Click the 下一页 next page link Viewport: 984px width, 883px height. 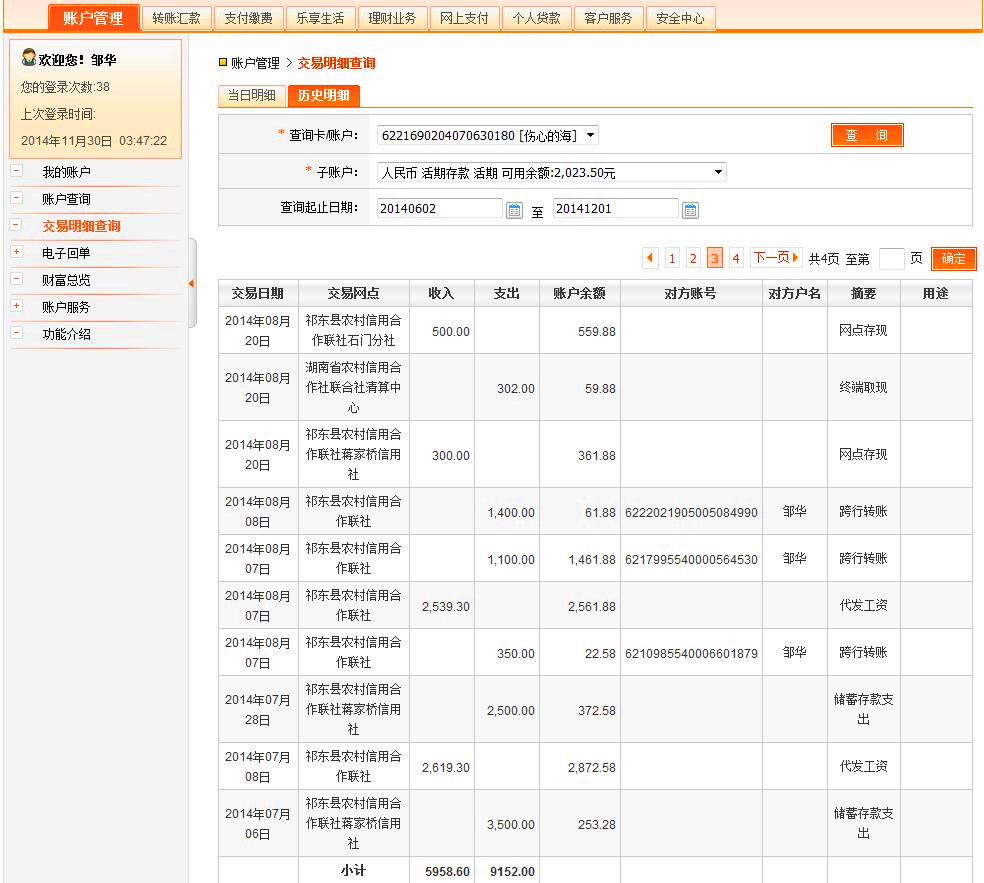tap(776, 258)
